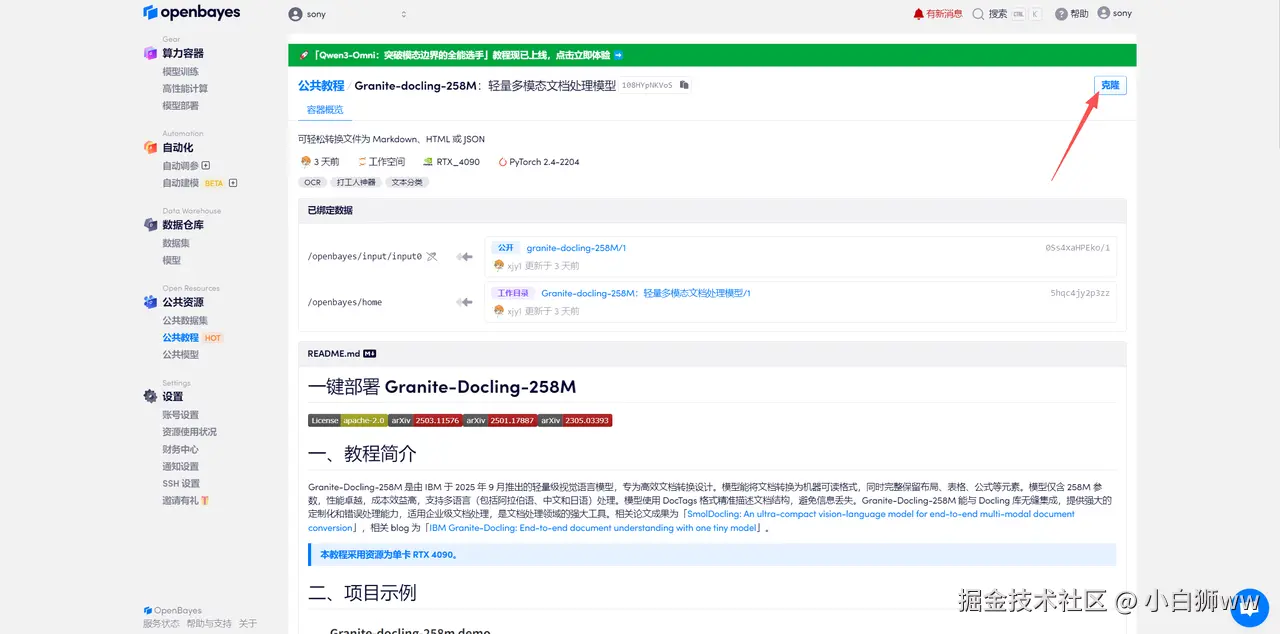Select 模型部署 in the sidebar
1280x634 pixels.
pyautogui.click(x=180, y=105)
